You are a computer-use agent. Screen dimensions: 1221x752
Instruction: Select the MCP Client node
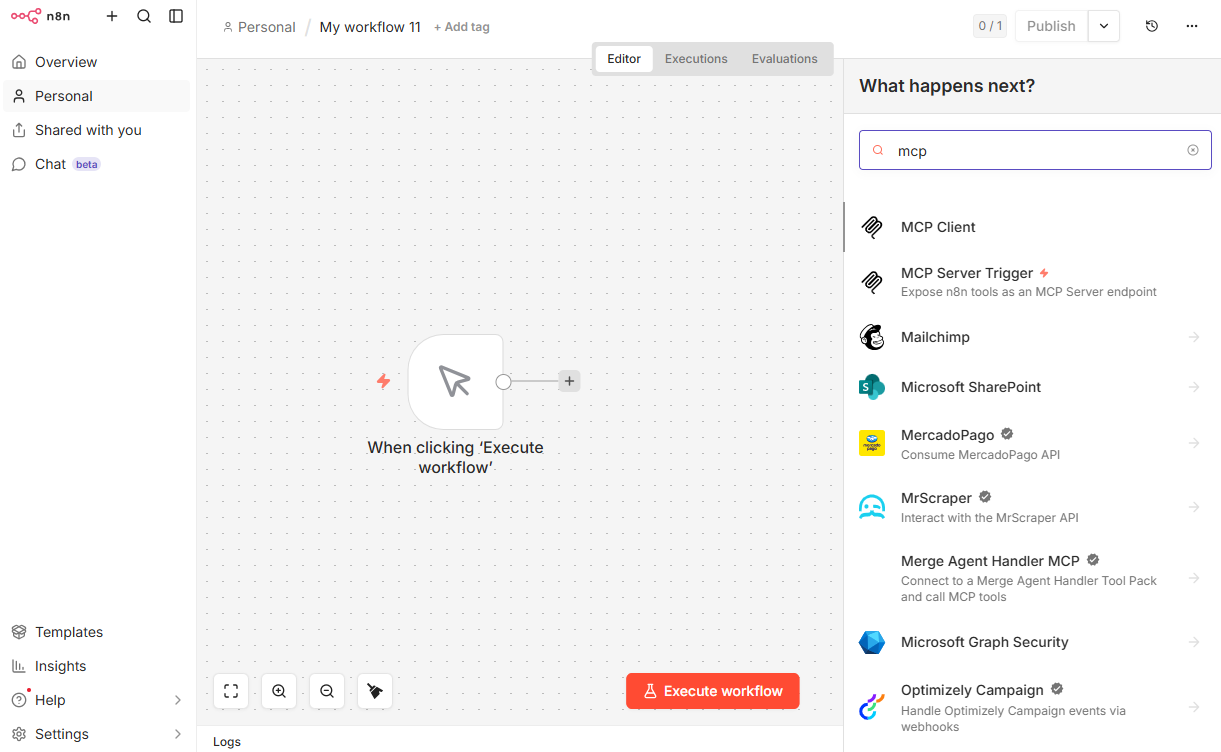coord(1032,227)
